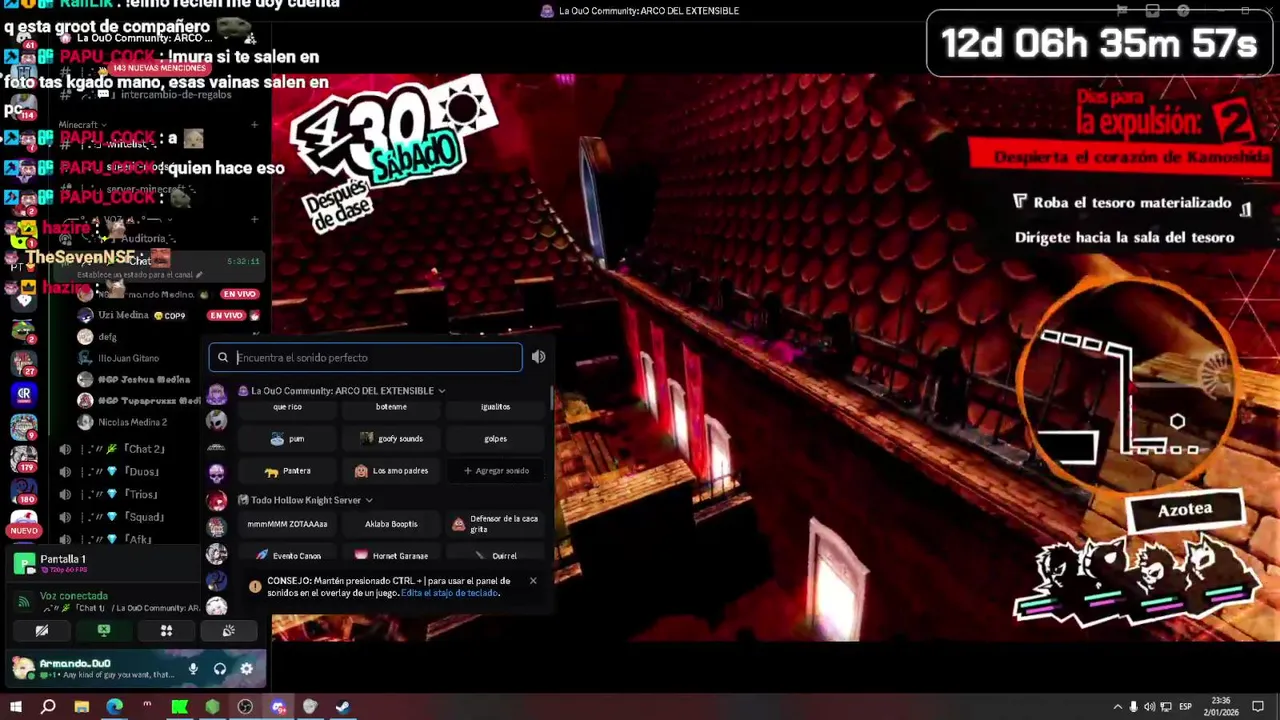Collapse La OuO Community sound section
The image size is (1280, 720).
point(441,391)
